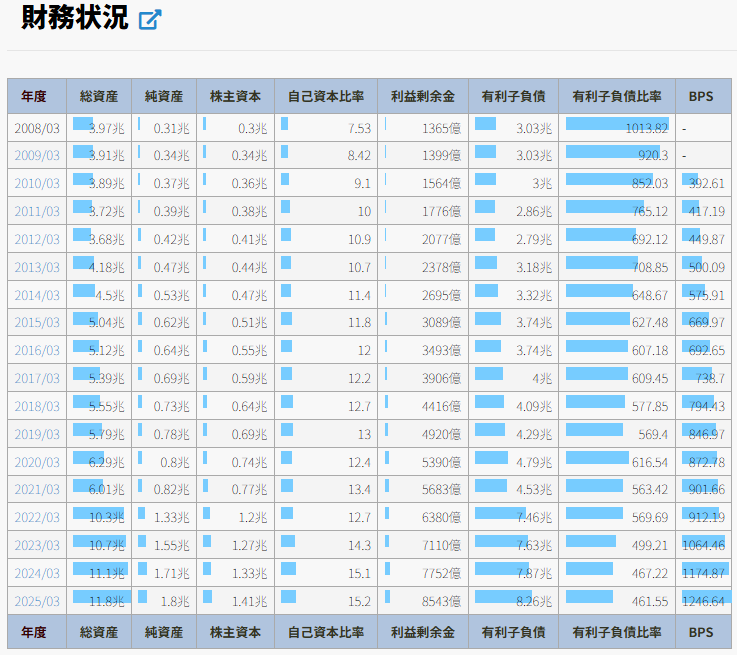Image resolution: width=737 pixels, height=655 pixels.
Task: Click the 1246.64 BPS value cell
Action: point(704,601)
